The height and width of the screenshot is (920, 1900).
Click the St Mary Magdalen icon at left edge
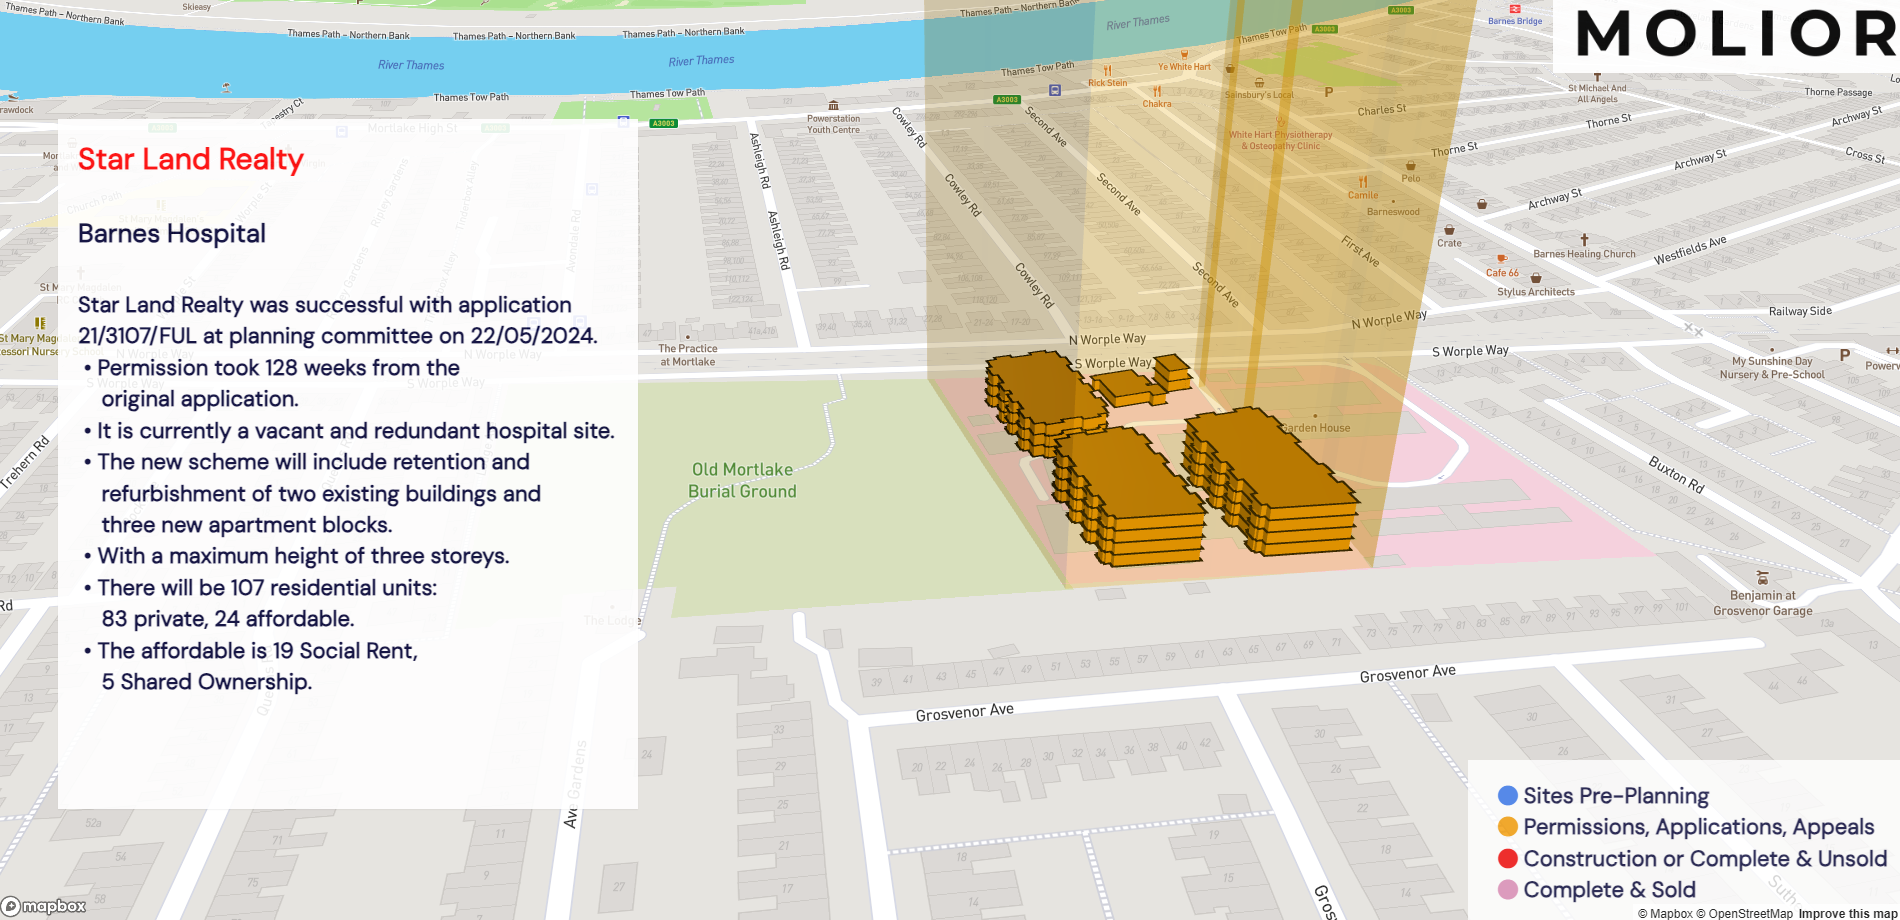point(40,323)
